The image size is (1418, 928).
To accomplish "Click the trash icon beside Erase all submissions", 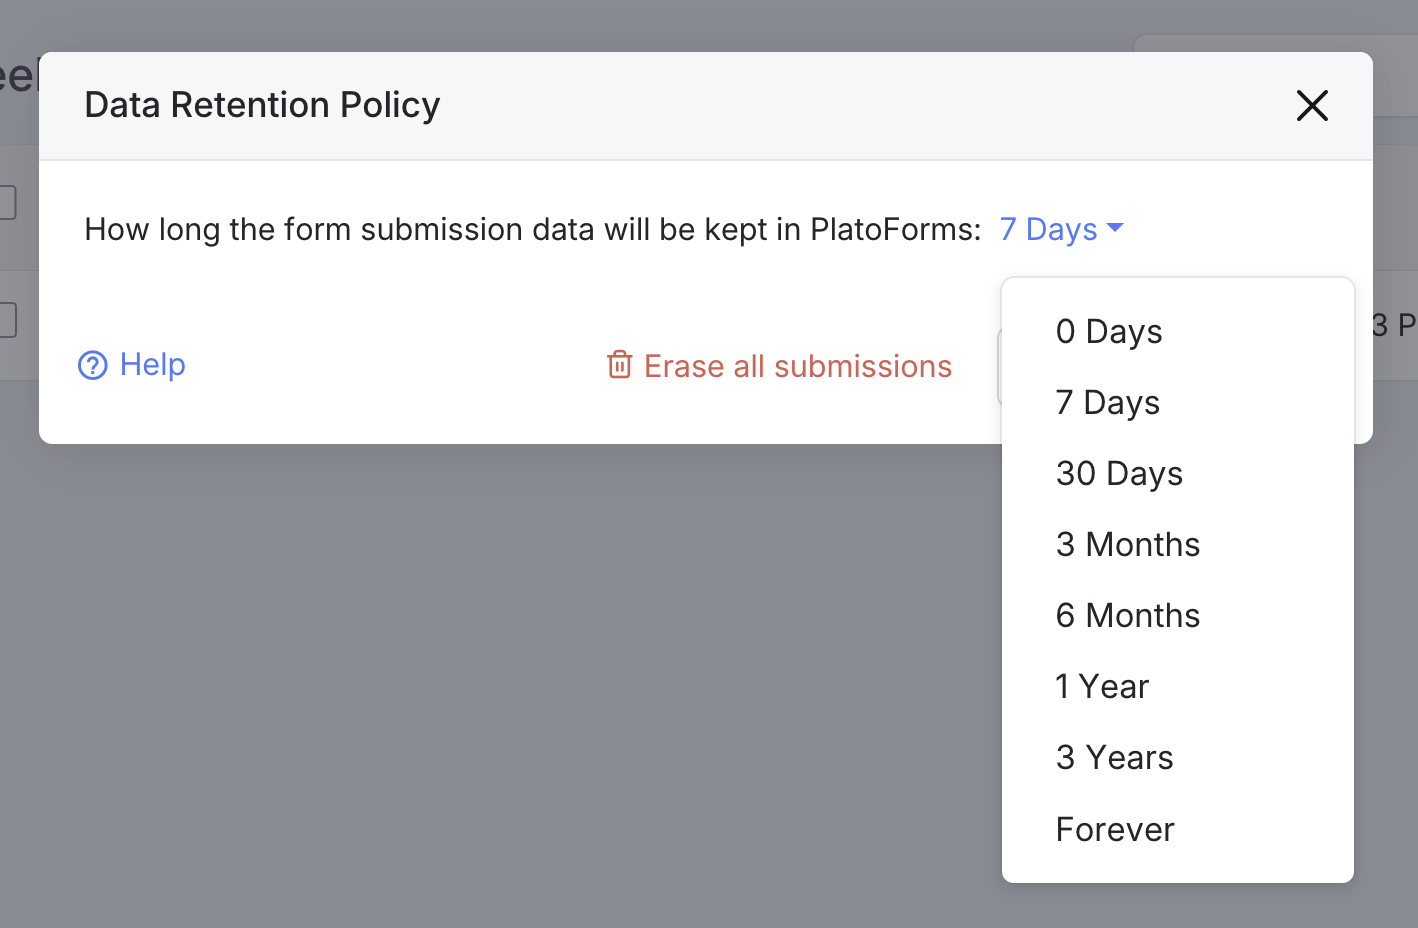I will (620, 365).
